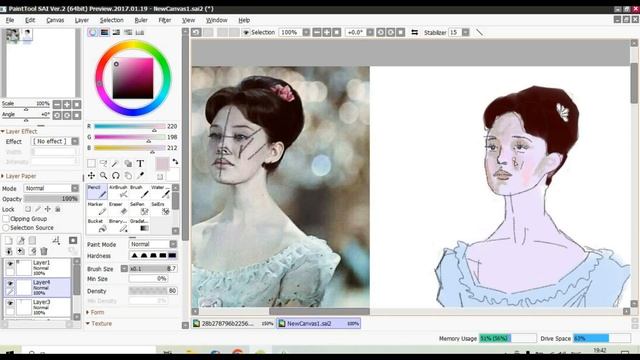The height and width of the screenshot is (360, 640).
Task: Choose the lasso selection tool
Action: [x=103, y=164]
